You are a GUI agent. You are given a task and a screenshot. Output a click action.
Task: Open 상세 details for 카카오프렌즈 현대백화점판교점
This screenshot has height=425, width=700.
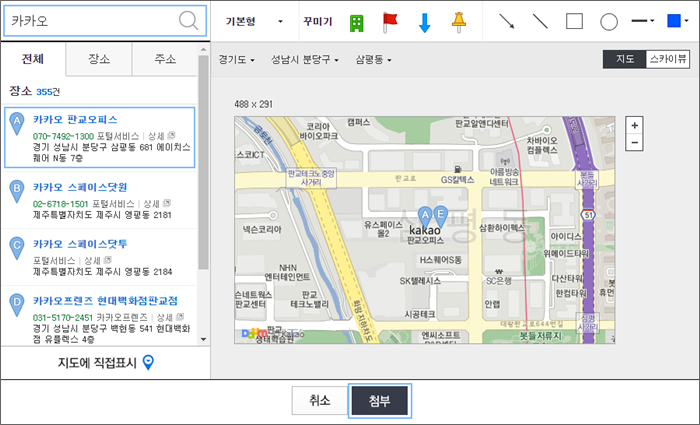170,317
